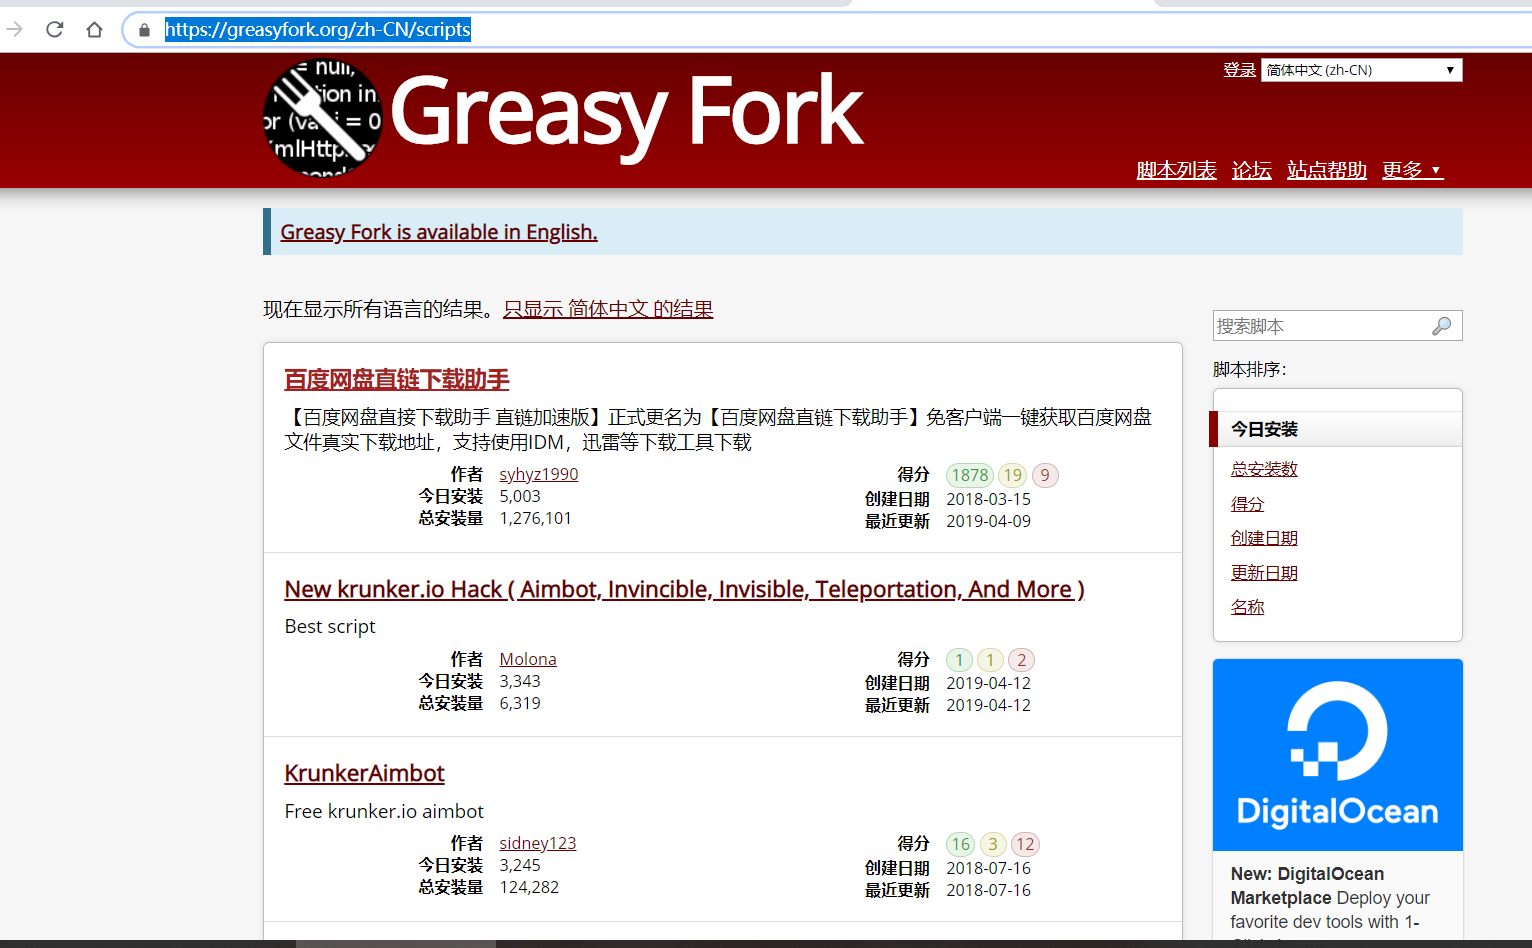Click today installs value 3,245
The height and width of the screenshot is (948, 1532).
[520, 865]
